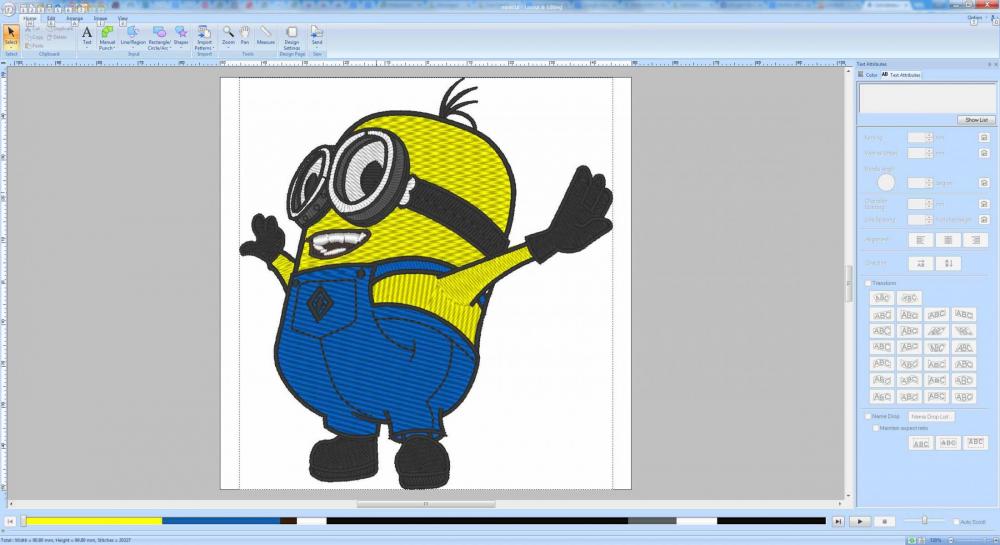Click the gray thread segment in timeline
Screen dimensions: 1000x545
point(652,521)
